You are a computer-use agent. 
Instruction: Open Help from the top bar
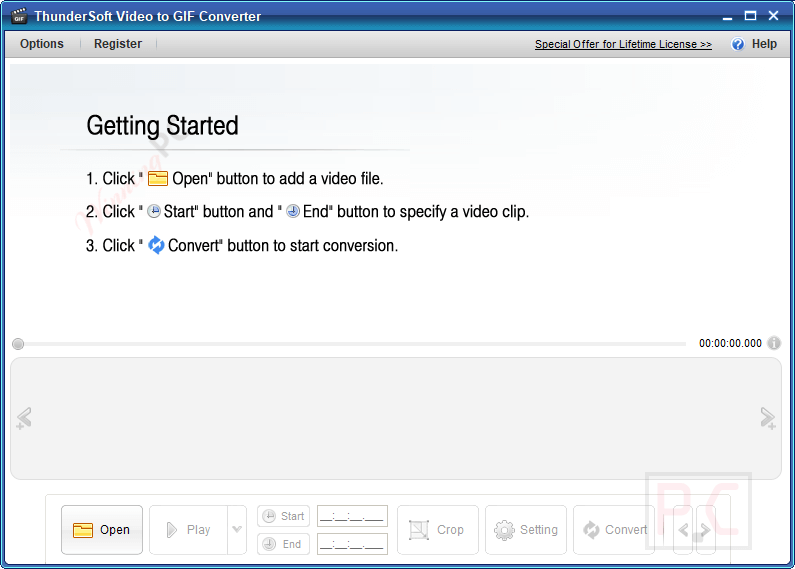tap(764, 44)
